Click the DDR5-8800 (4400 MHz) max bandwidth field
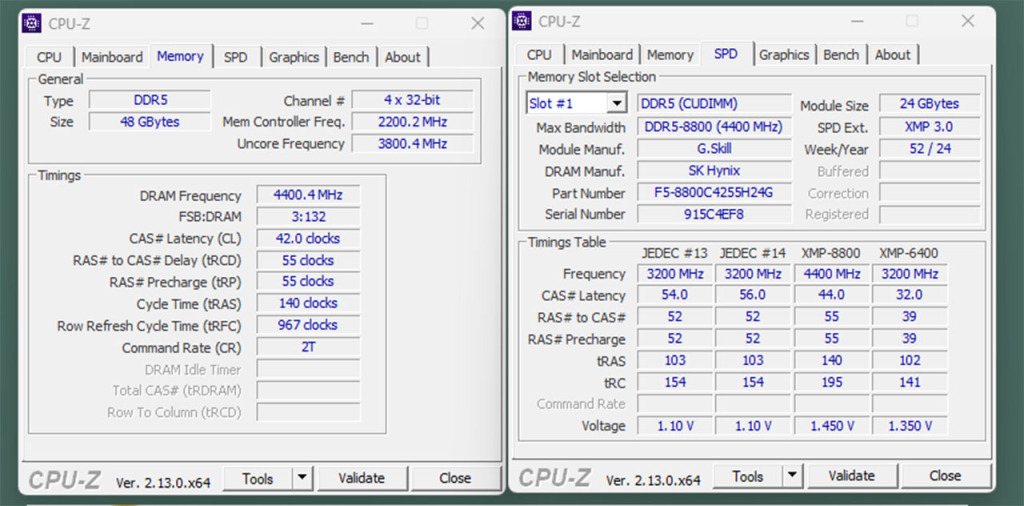The width and height of the screenshot is (1024, 506). click(x=714, y=127)
